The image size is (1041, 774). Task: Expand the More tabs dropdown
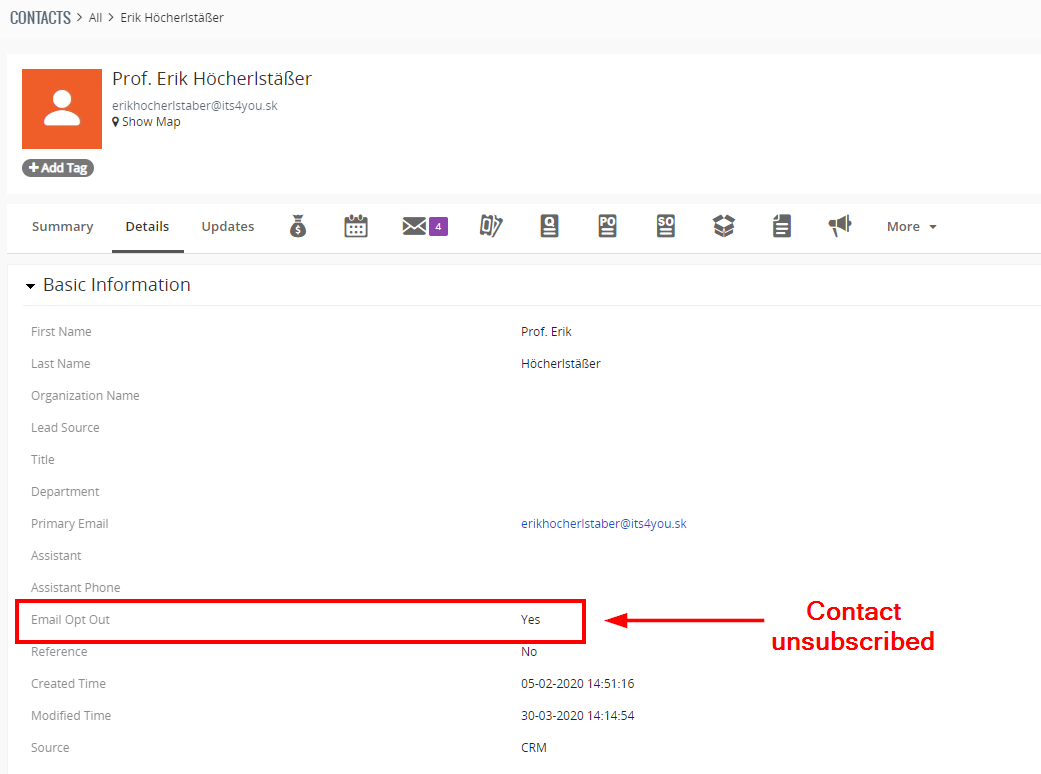click(x=912, y=227)
